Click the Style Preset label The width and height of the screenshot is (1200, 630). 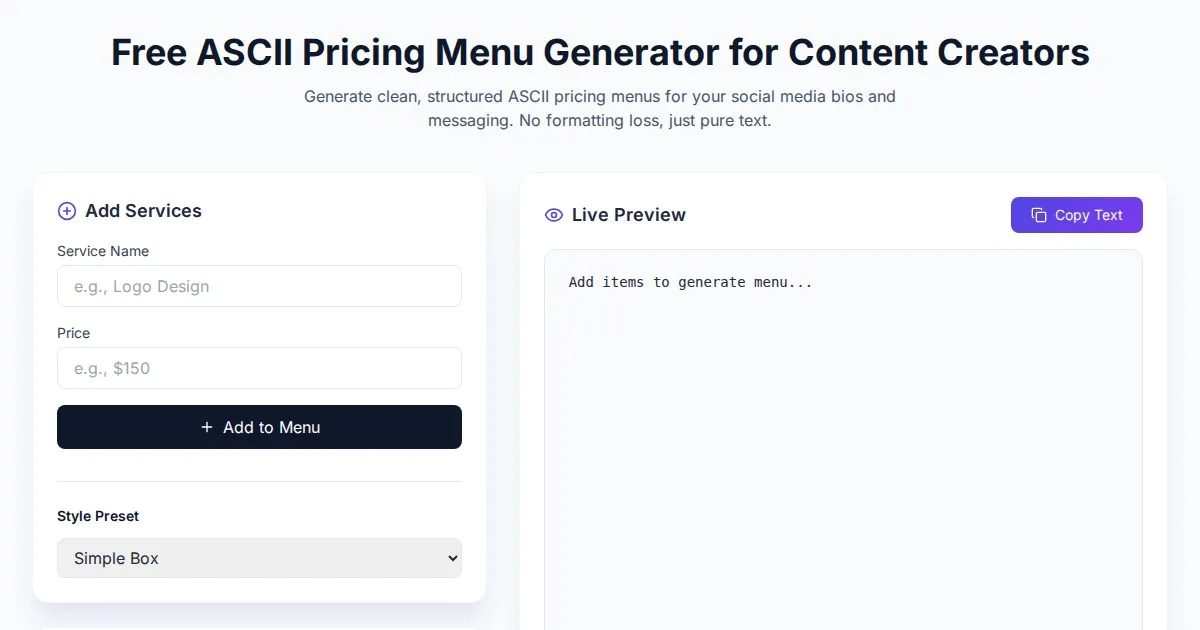pyautogui.click(x=98, y=516)
